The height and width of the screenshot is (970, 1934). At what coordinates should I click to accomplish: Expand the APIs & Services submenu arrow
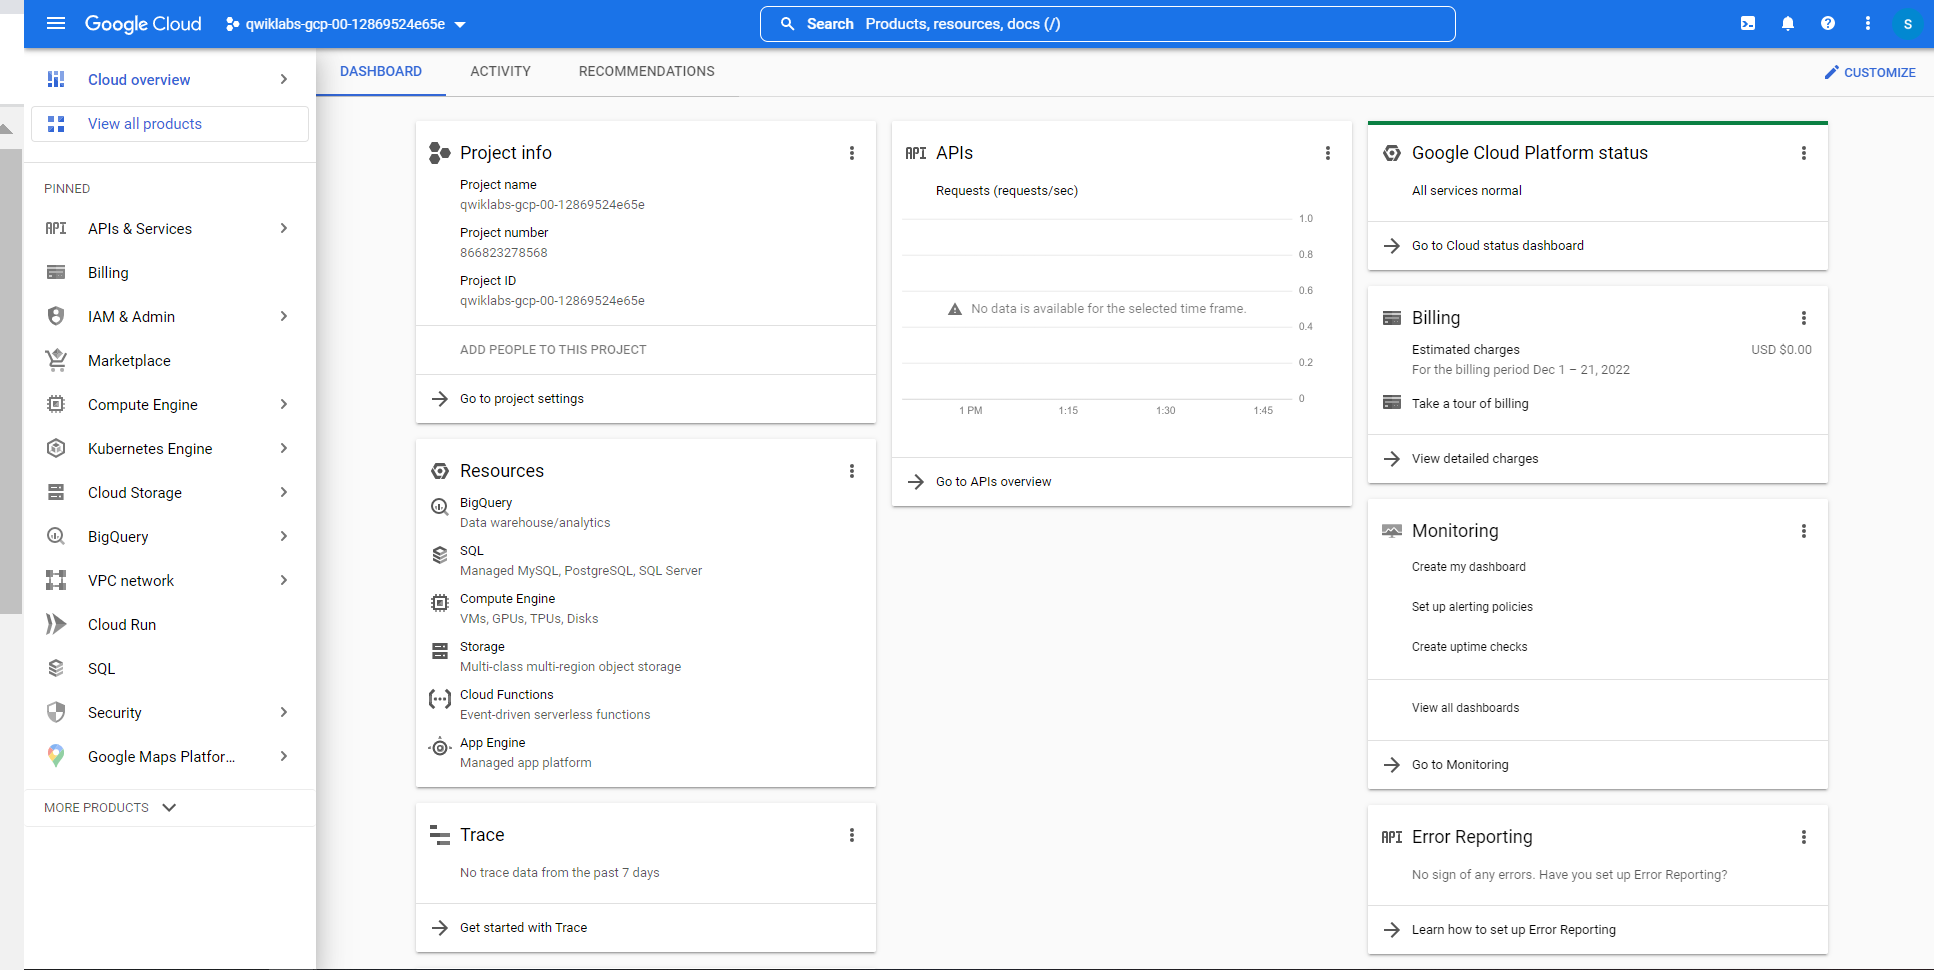284,228
